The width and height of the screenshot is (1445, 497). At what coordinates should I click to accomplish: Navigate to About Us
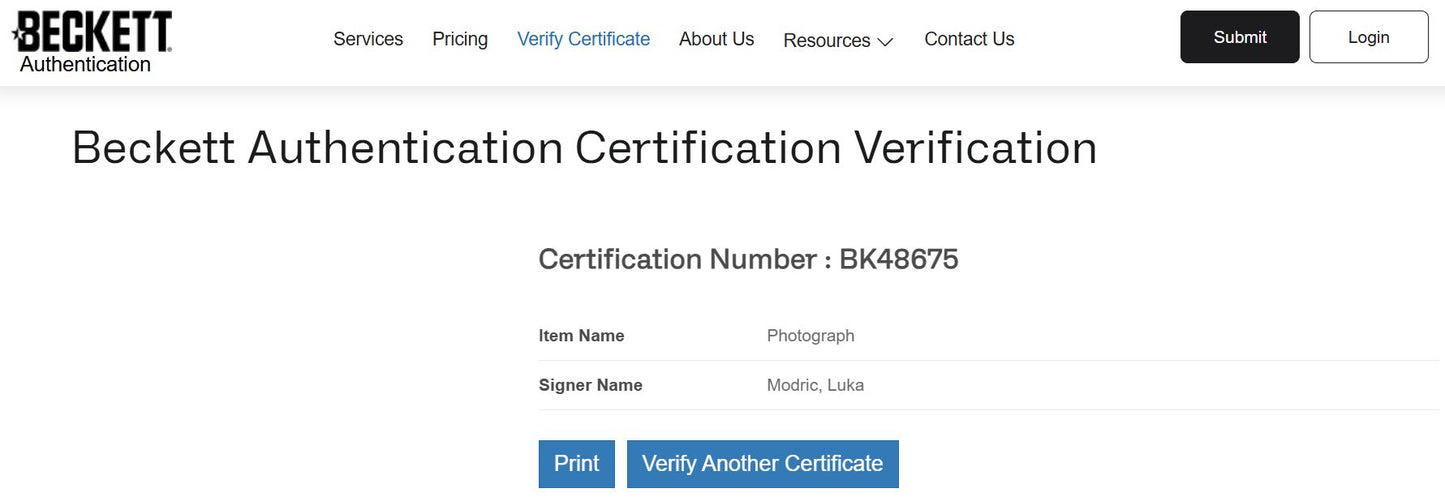coord(716,39)
